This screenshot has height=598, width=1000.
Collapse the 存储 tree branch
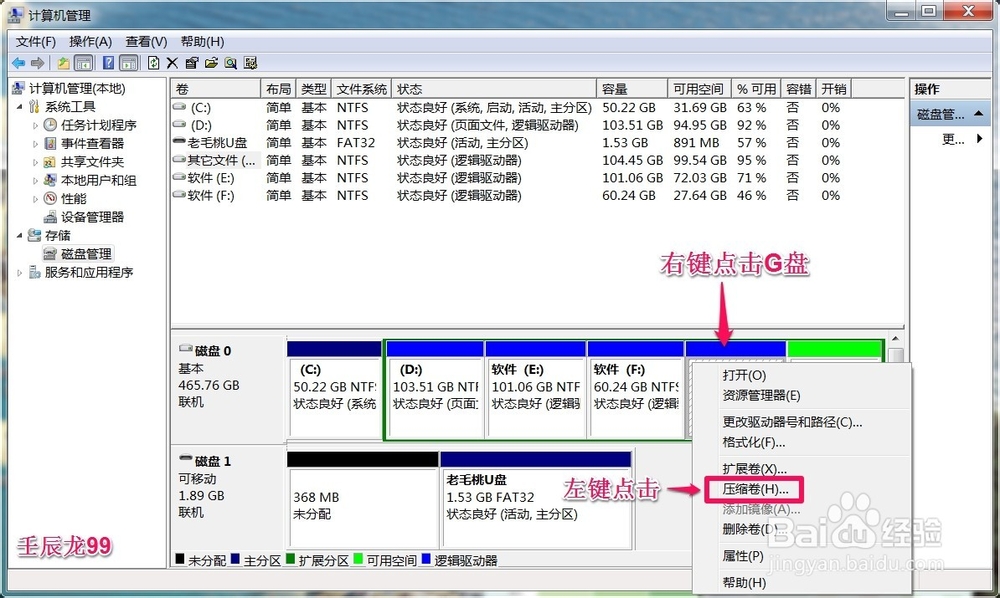[17, 235]
